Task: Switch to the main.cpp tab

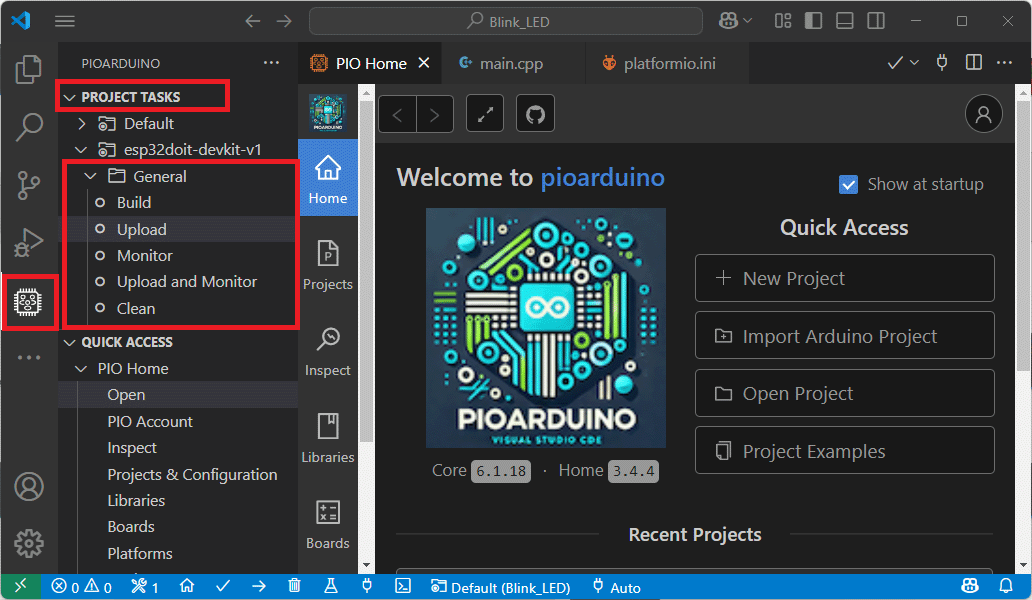Action: click(x=513, y=63)
